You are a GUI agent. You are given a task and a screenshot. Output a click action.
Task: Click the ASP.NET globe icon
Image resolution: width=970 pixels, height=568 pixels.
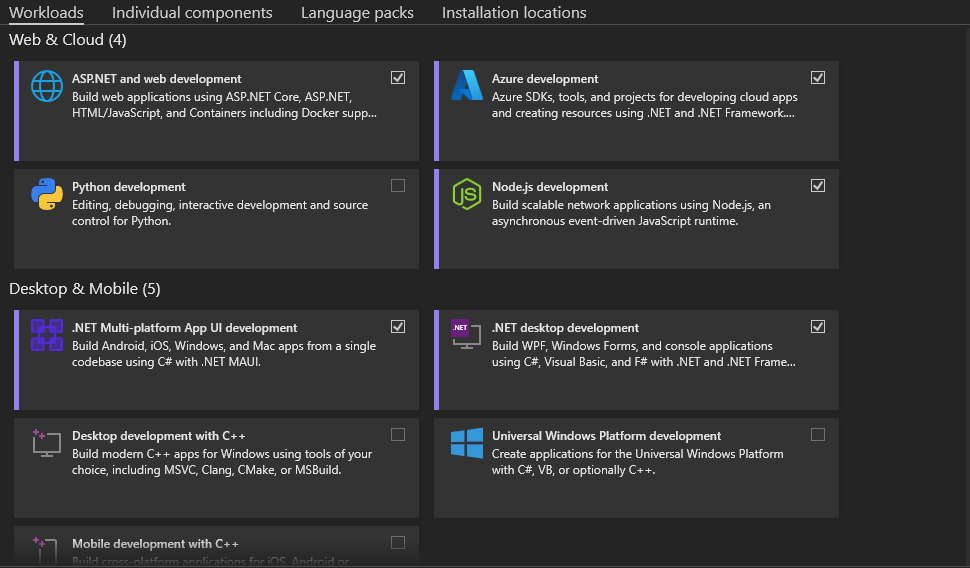point(47,86)
